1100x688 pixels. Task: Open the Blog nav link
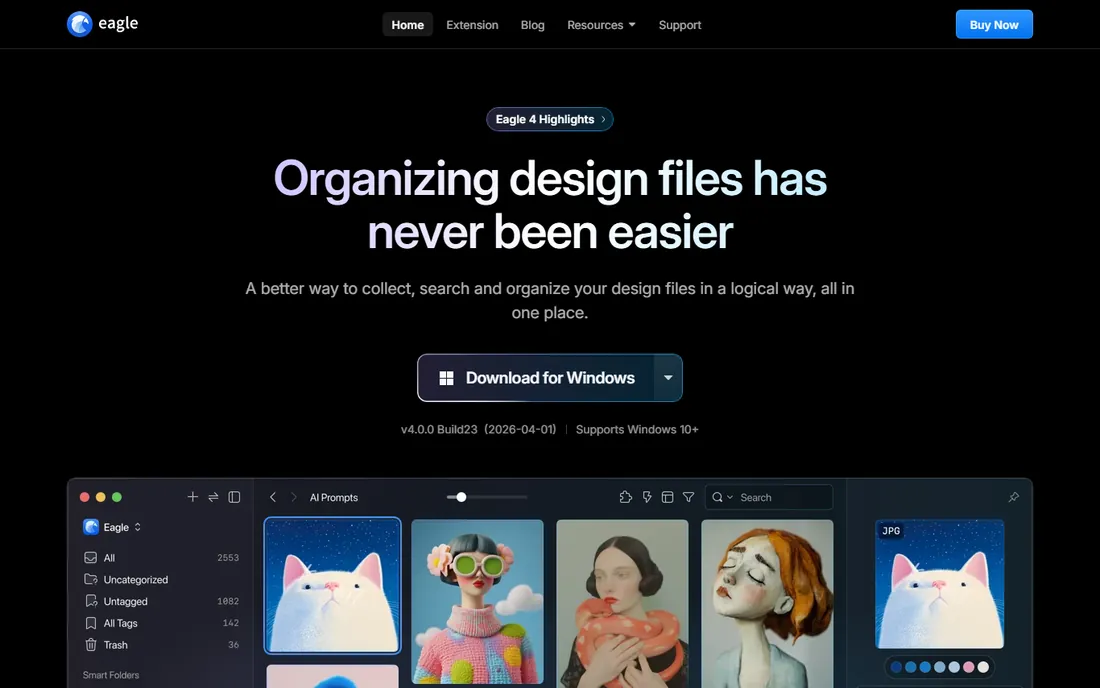532,25
